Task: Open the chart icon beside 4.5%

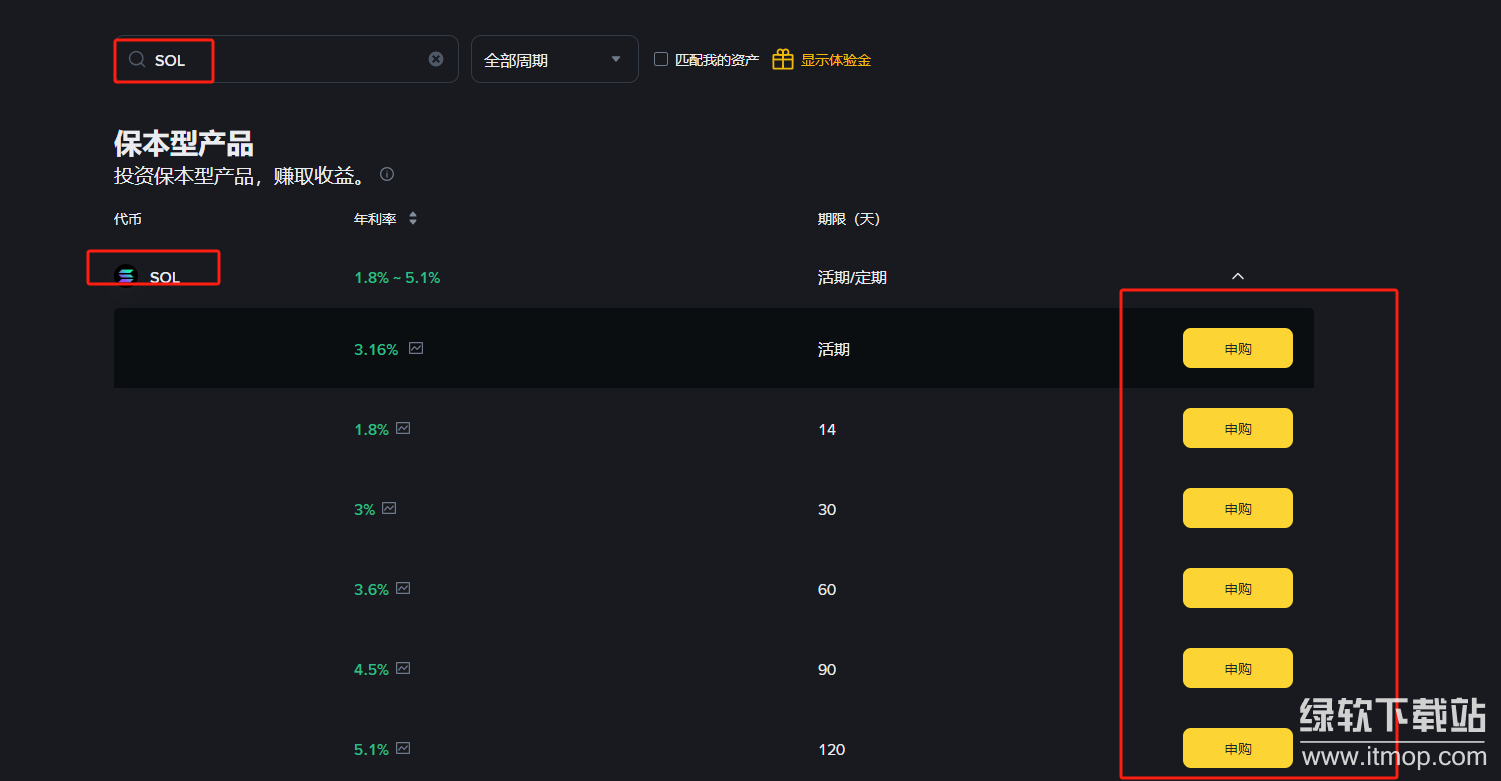Action: pyautogui.click(x=403, y=669)
